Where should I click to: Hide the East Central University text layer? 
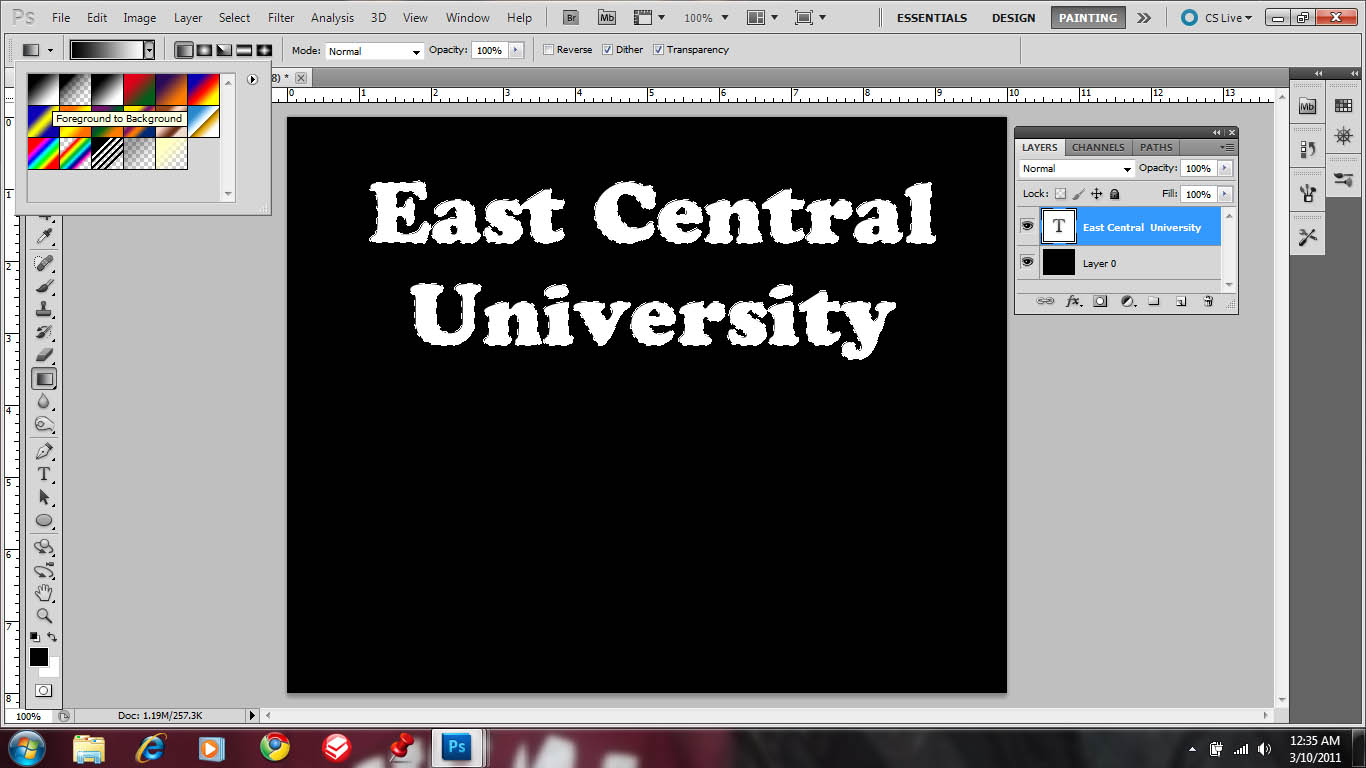tap(1027, 227)
